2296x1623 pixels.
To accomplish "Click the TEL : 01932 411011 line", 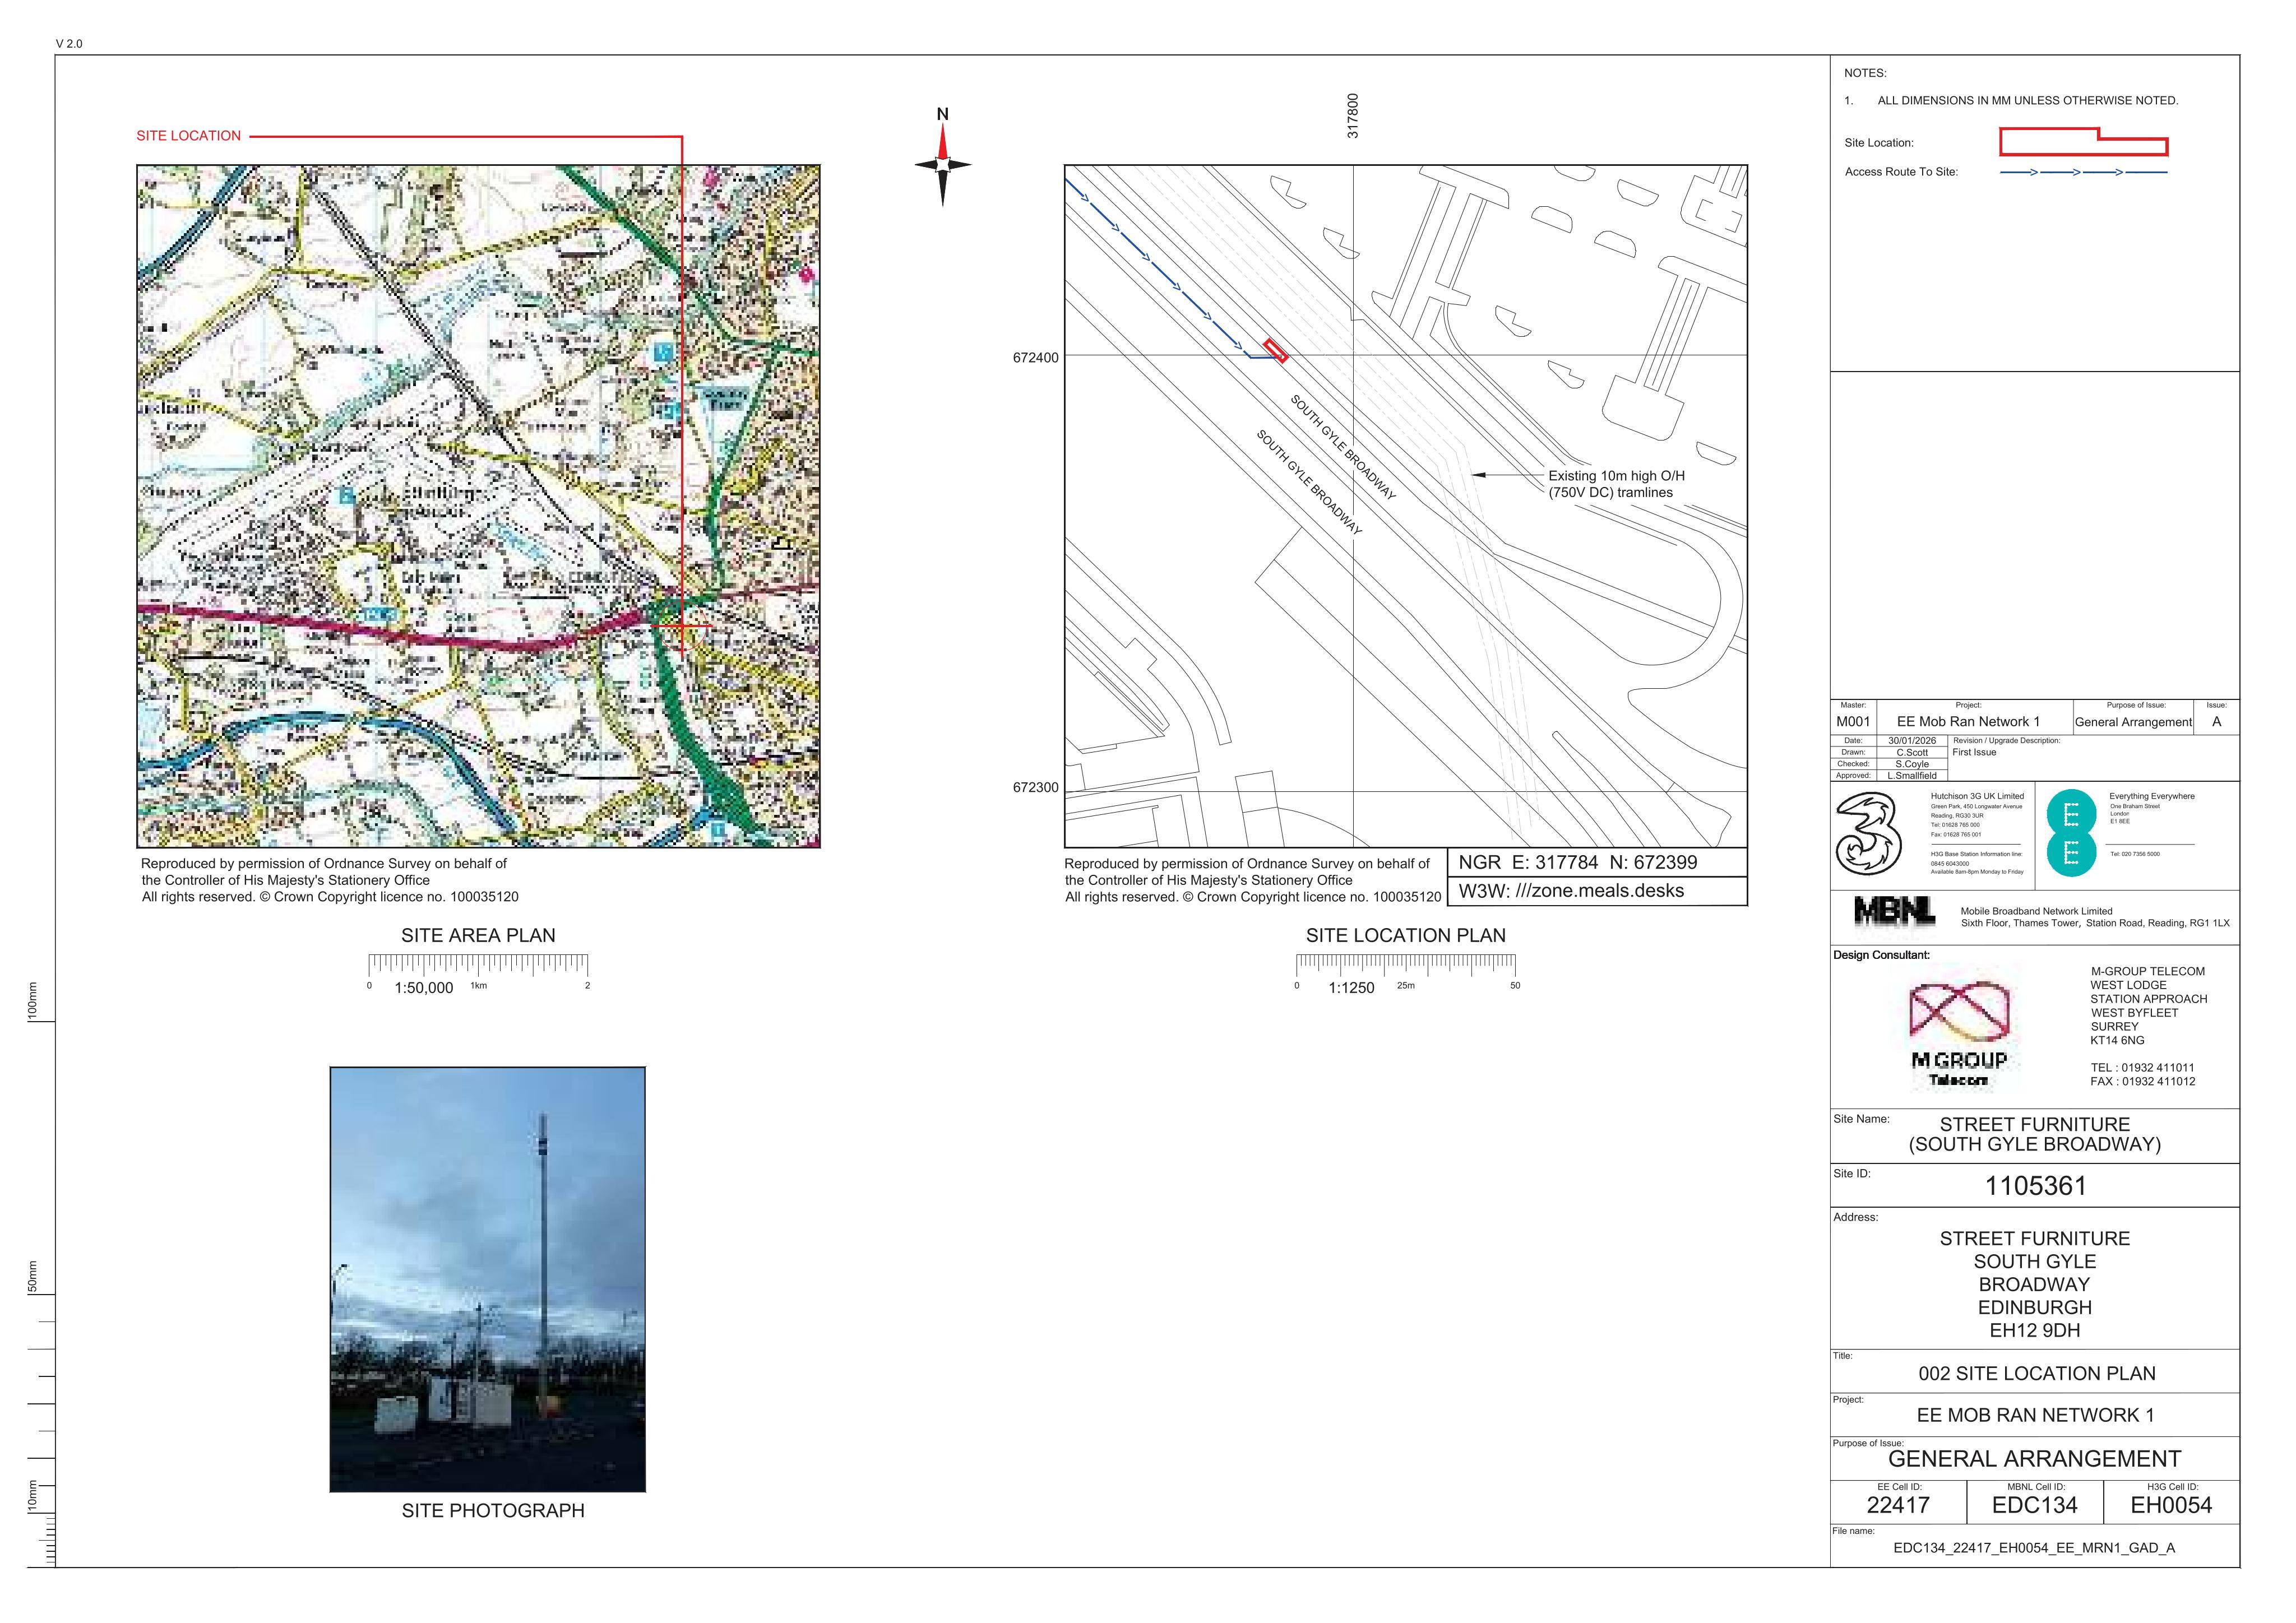I will tap(2142, 1068).
